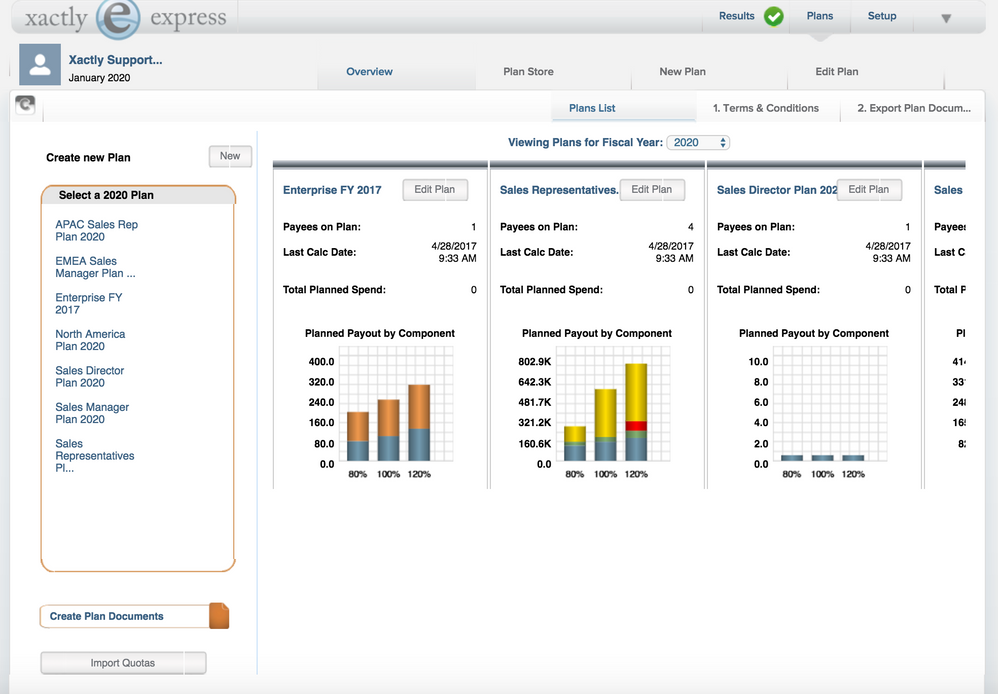Click Payees on Plan value 4
Viewport: 998px width, 694px height.
tap(691, 227)
